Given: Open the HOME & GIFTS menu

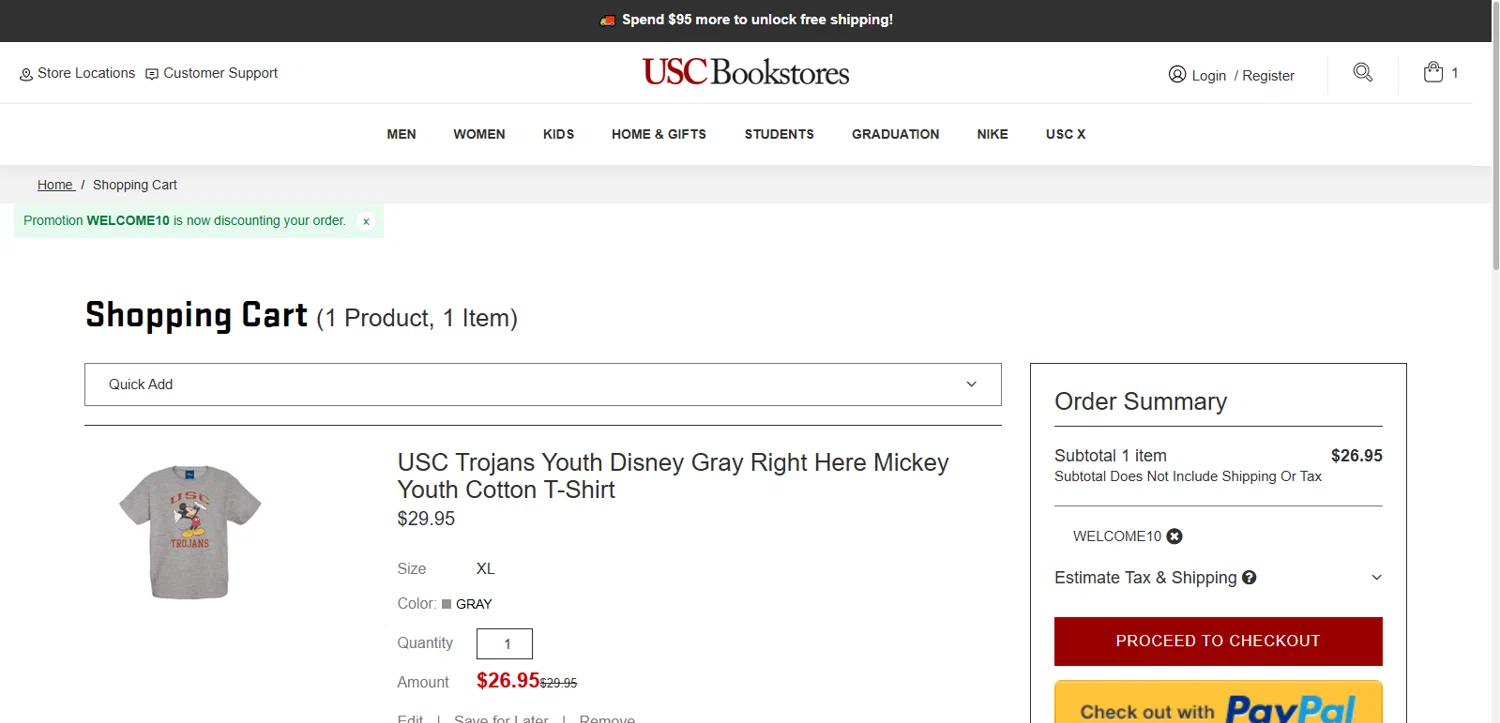Looking at the screenshot, I should point(659,134).
